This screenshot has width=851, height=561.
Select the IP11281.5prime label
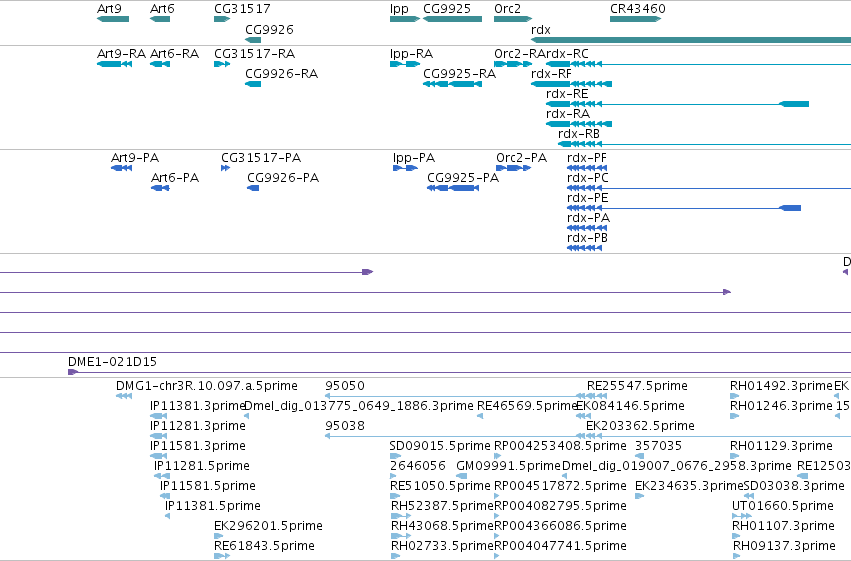click(x=201, y=466)
